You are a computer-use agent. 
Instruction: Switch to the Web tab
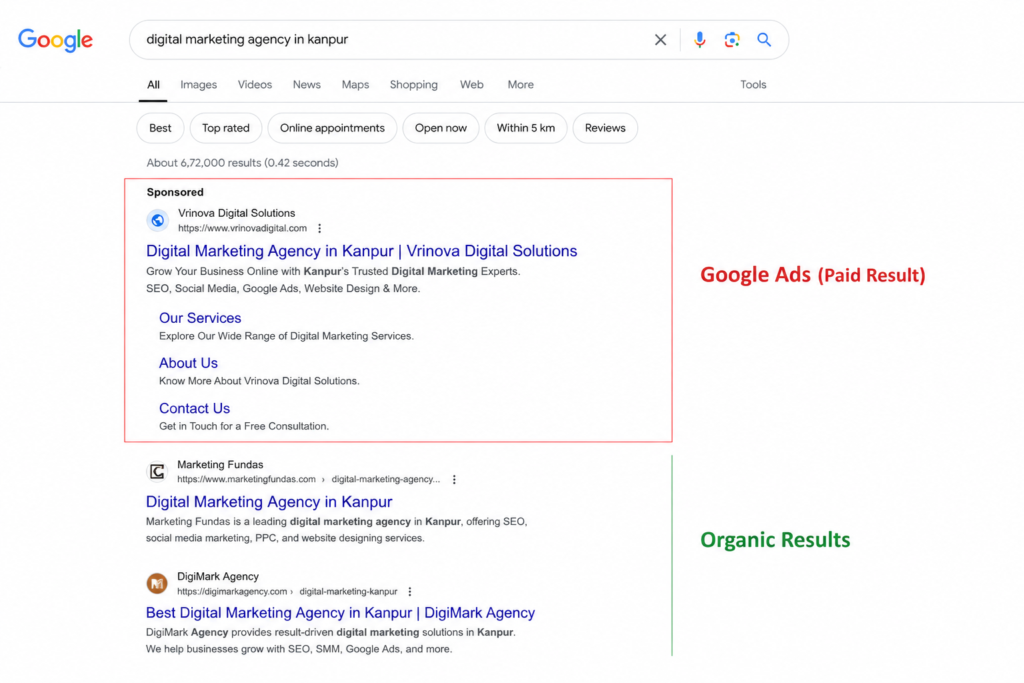(472, 85)
